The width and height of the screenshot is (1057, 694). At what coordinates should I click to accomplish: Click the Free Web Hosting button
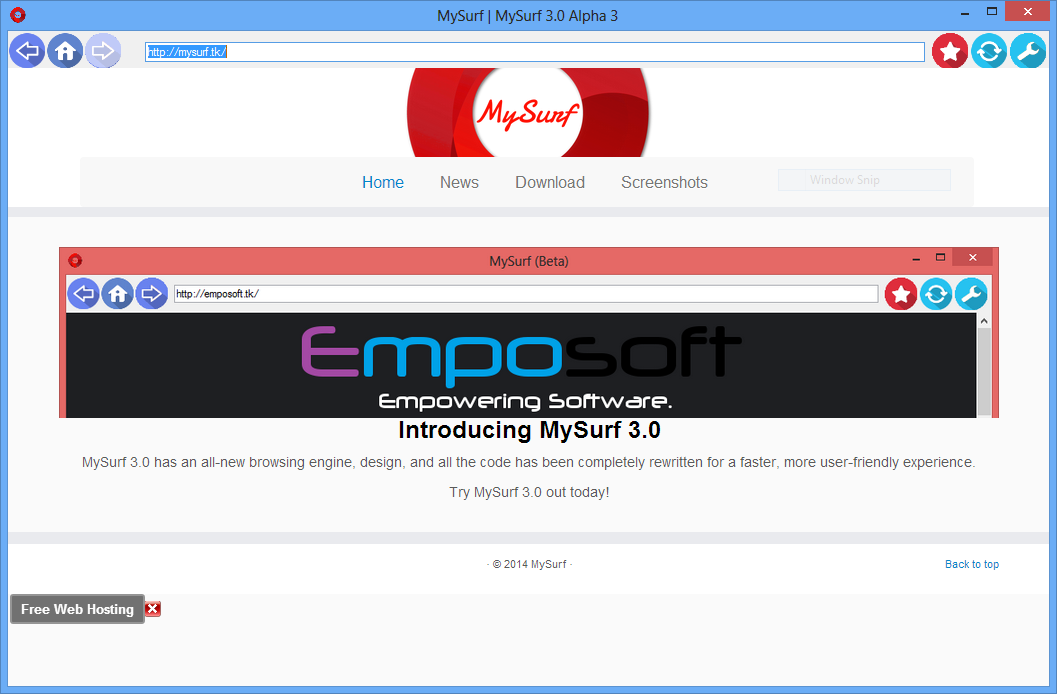[78, 609]
